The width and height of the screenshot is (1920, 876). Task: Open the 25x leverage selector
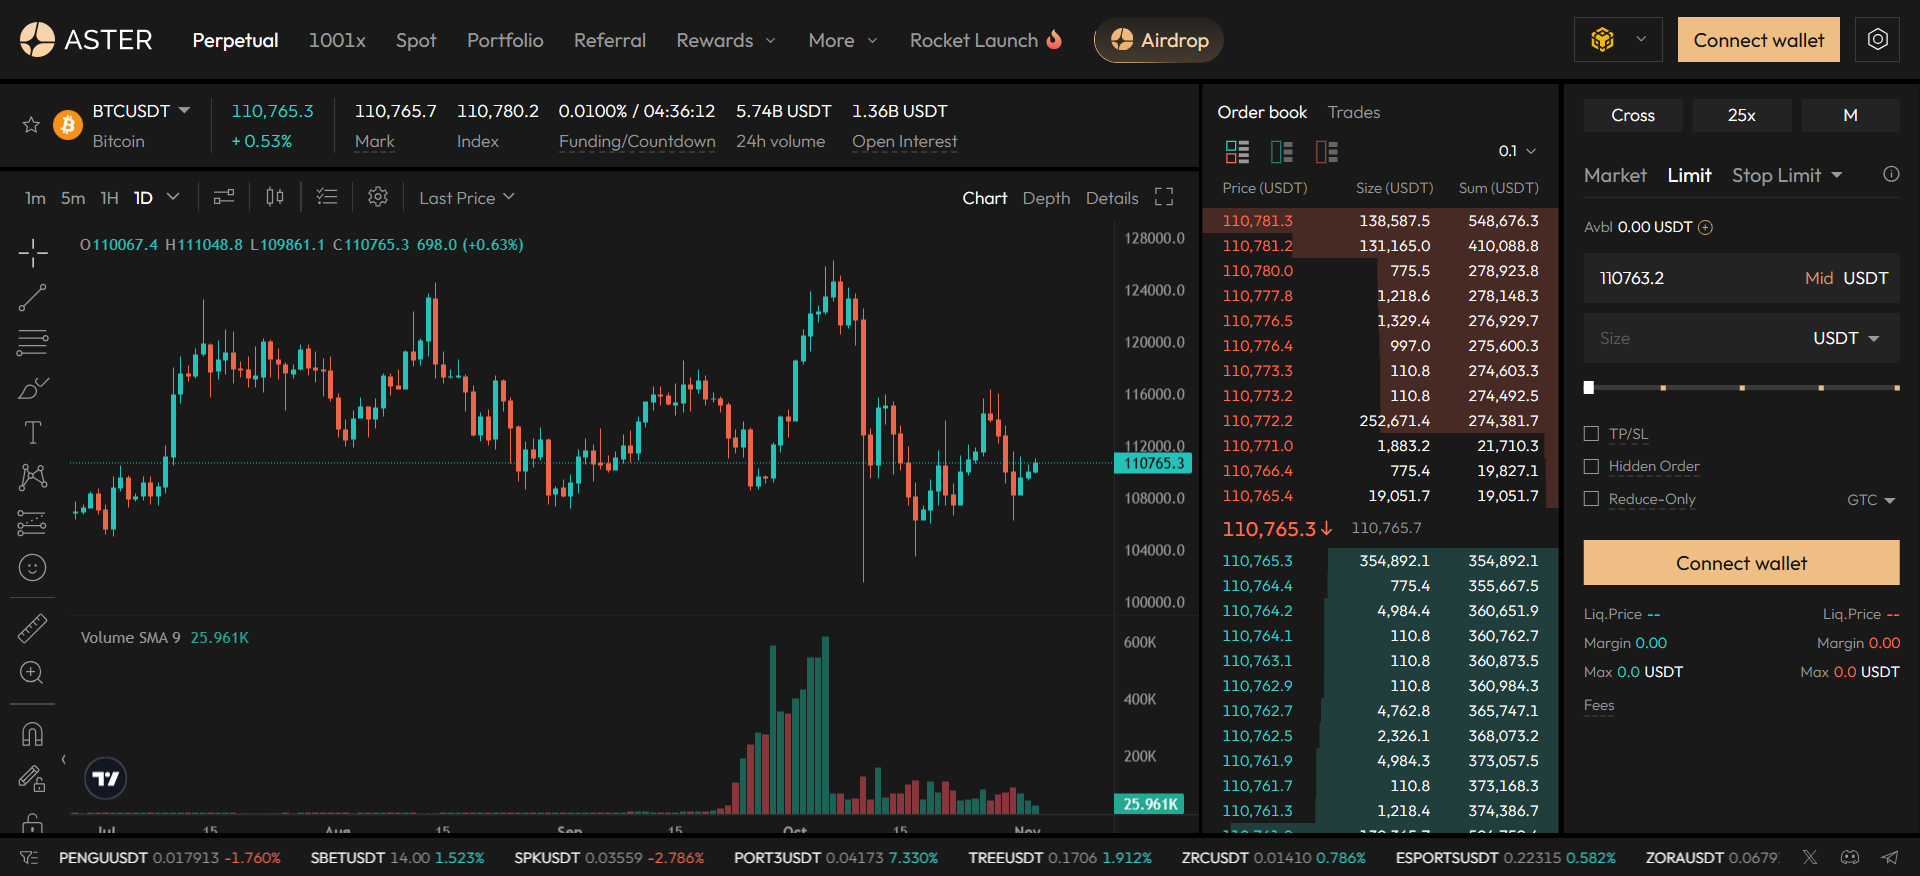(x=1741, y=115)
